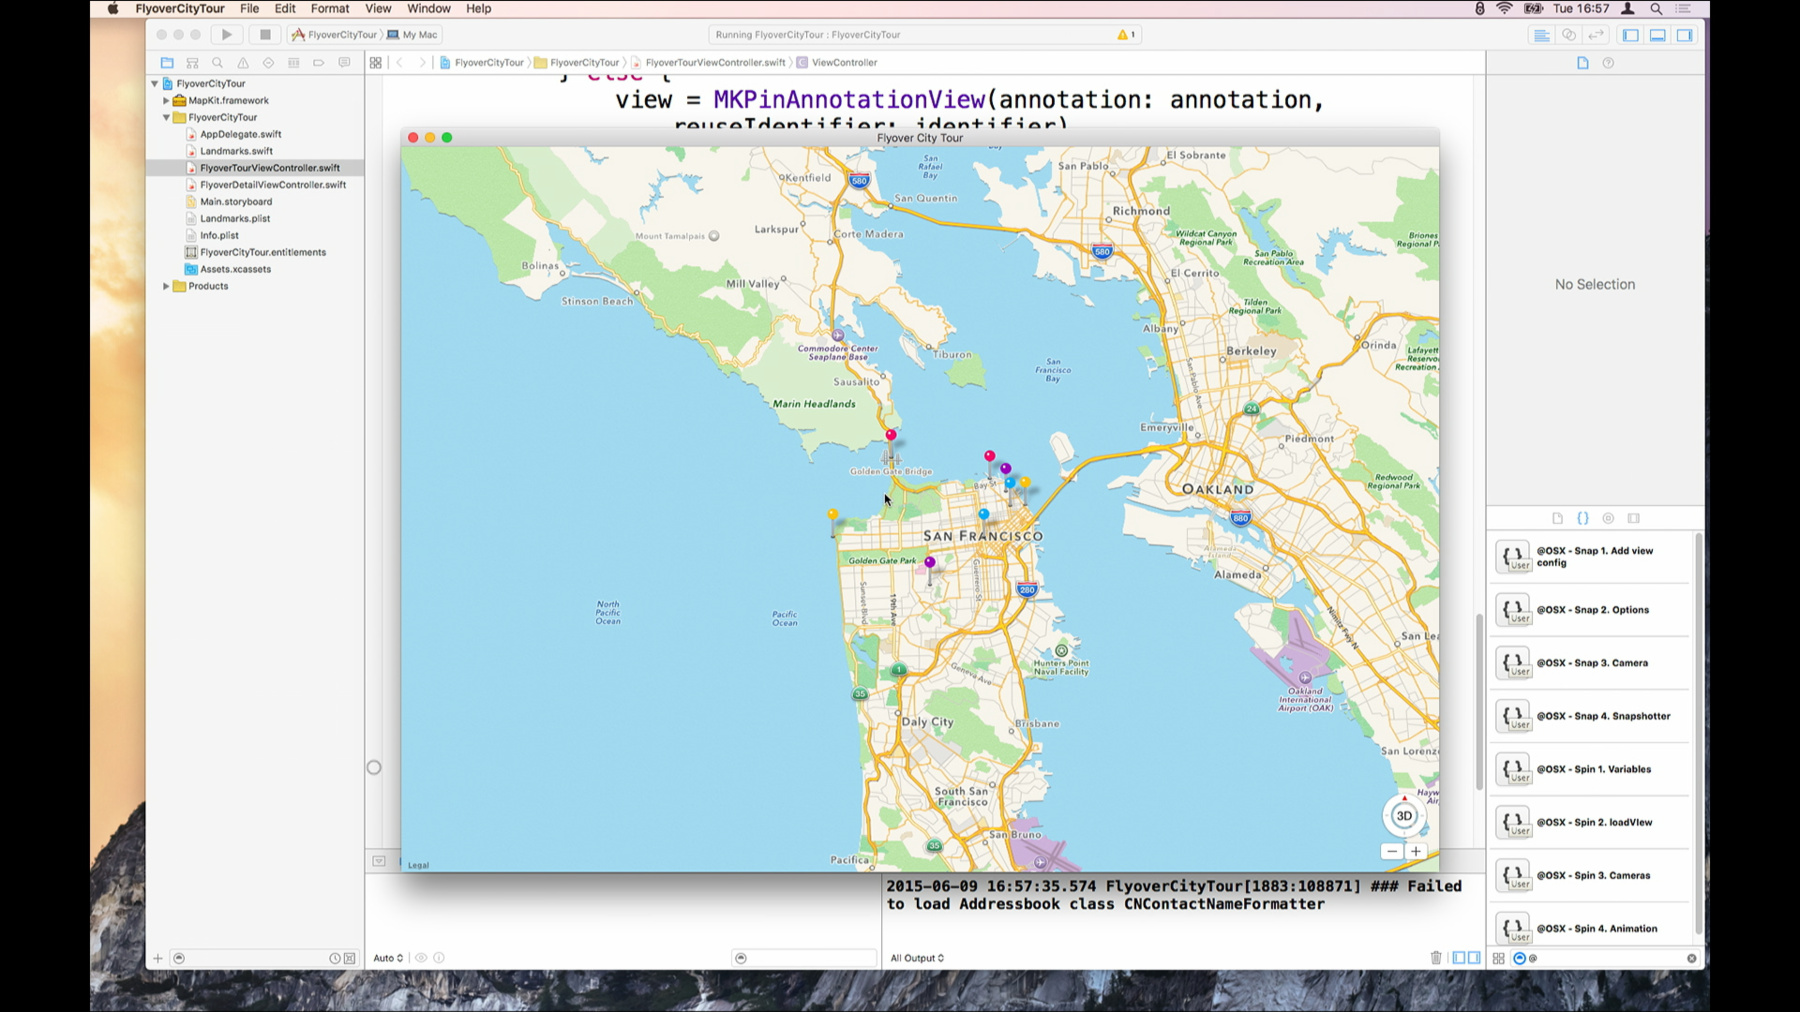Image resolution: width=1800 pixels, height=1012 pixels.
Task: Collapse the FlyoverCityTour group folder
Action: pyautogui.click(x=166, y=118)
